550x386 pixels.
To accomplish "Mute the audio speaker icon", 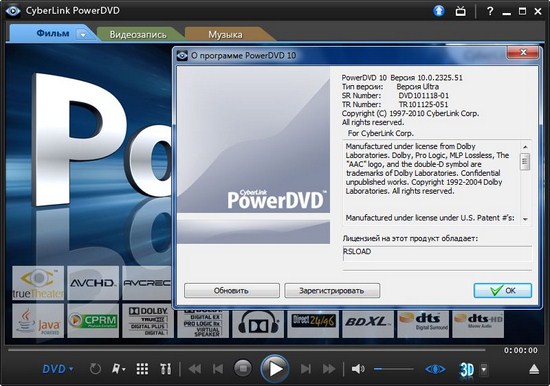I will pyautogui.click(x=358, y=369).
